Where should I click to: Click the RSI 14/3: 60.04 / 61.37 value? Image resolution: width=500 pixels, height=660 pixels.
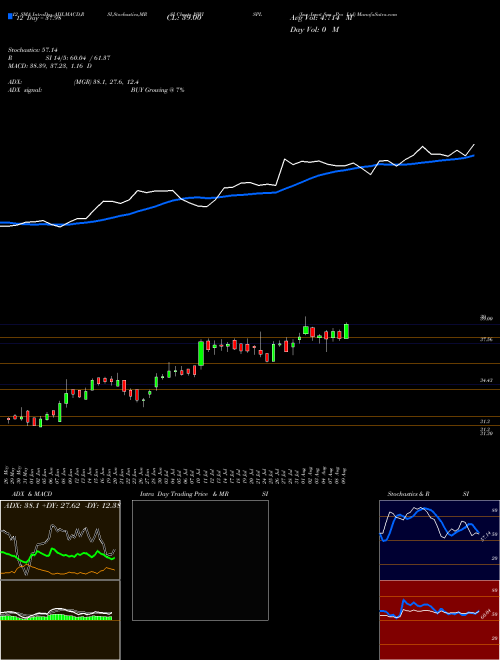pos(59,58)
